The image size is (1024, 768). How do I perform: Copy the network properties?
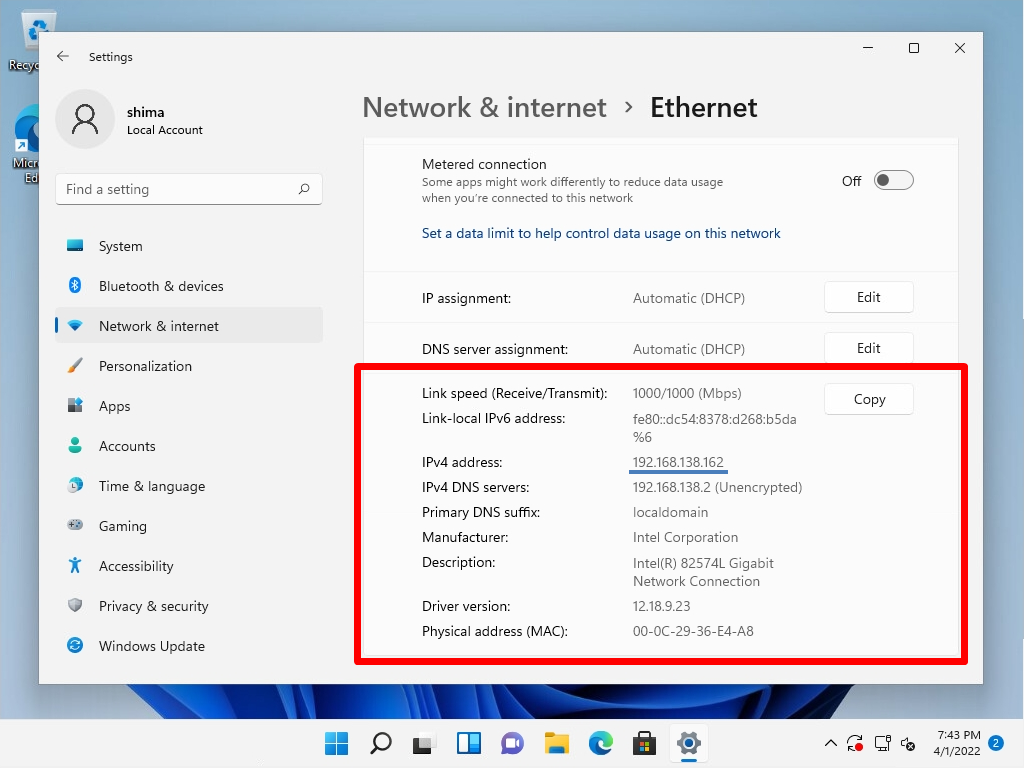869,399
